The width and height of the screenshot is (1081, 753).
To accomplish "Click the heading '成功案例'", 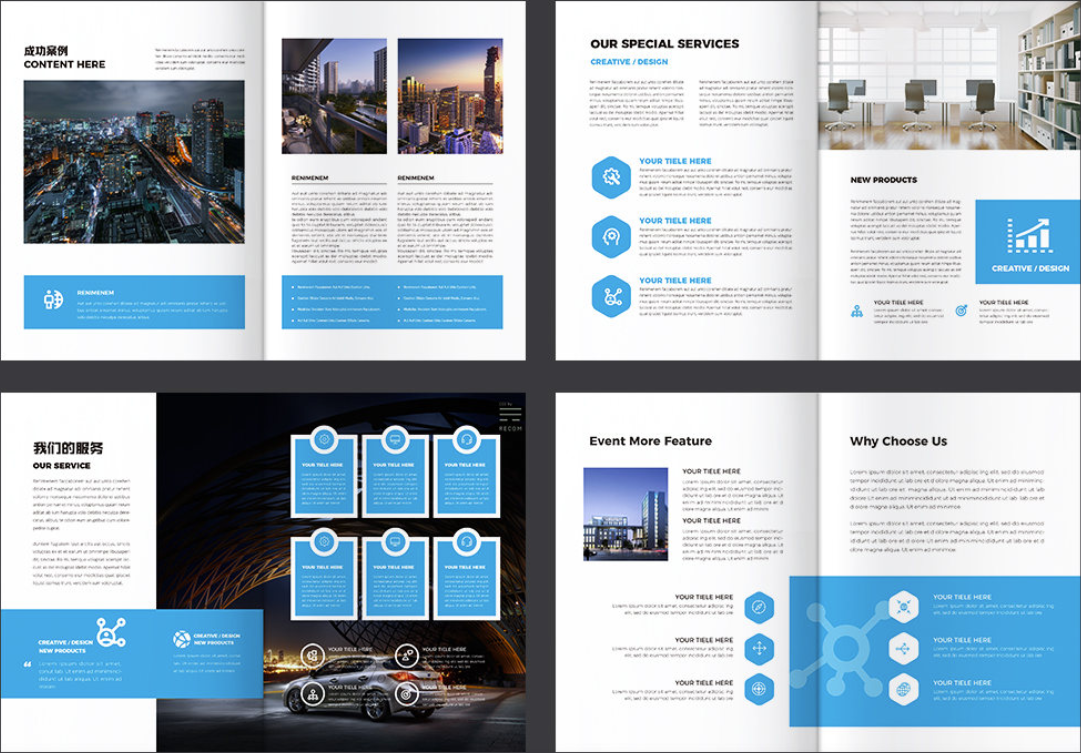I will click(46, 50).
